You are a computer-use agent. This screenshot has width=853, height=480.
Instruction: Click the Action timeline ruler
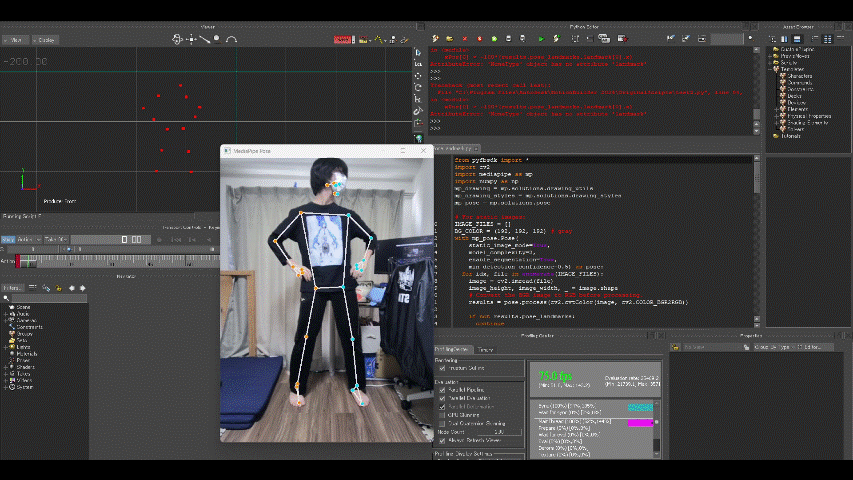click(117, 262)
